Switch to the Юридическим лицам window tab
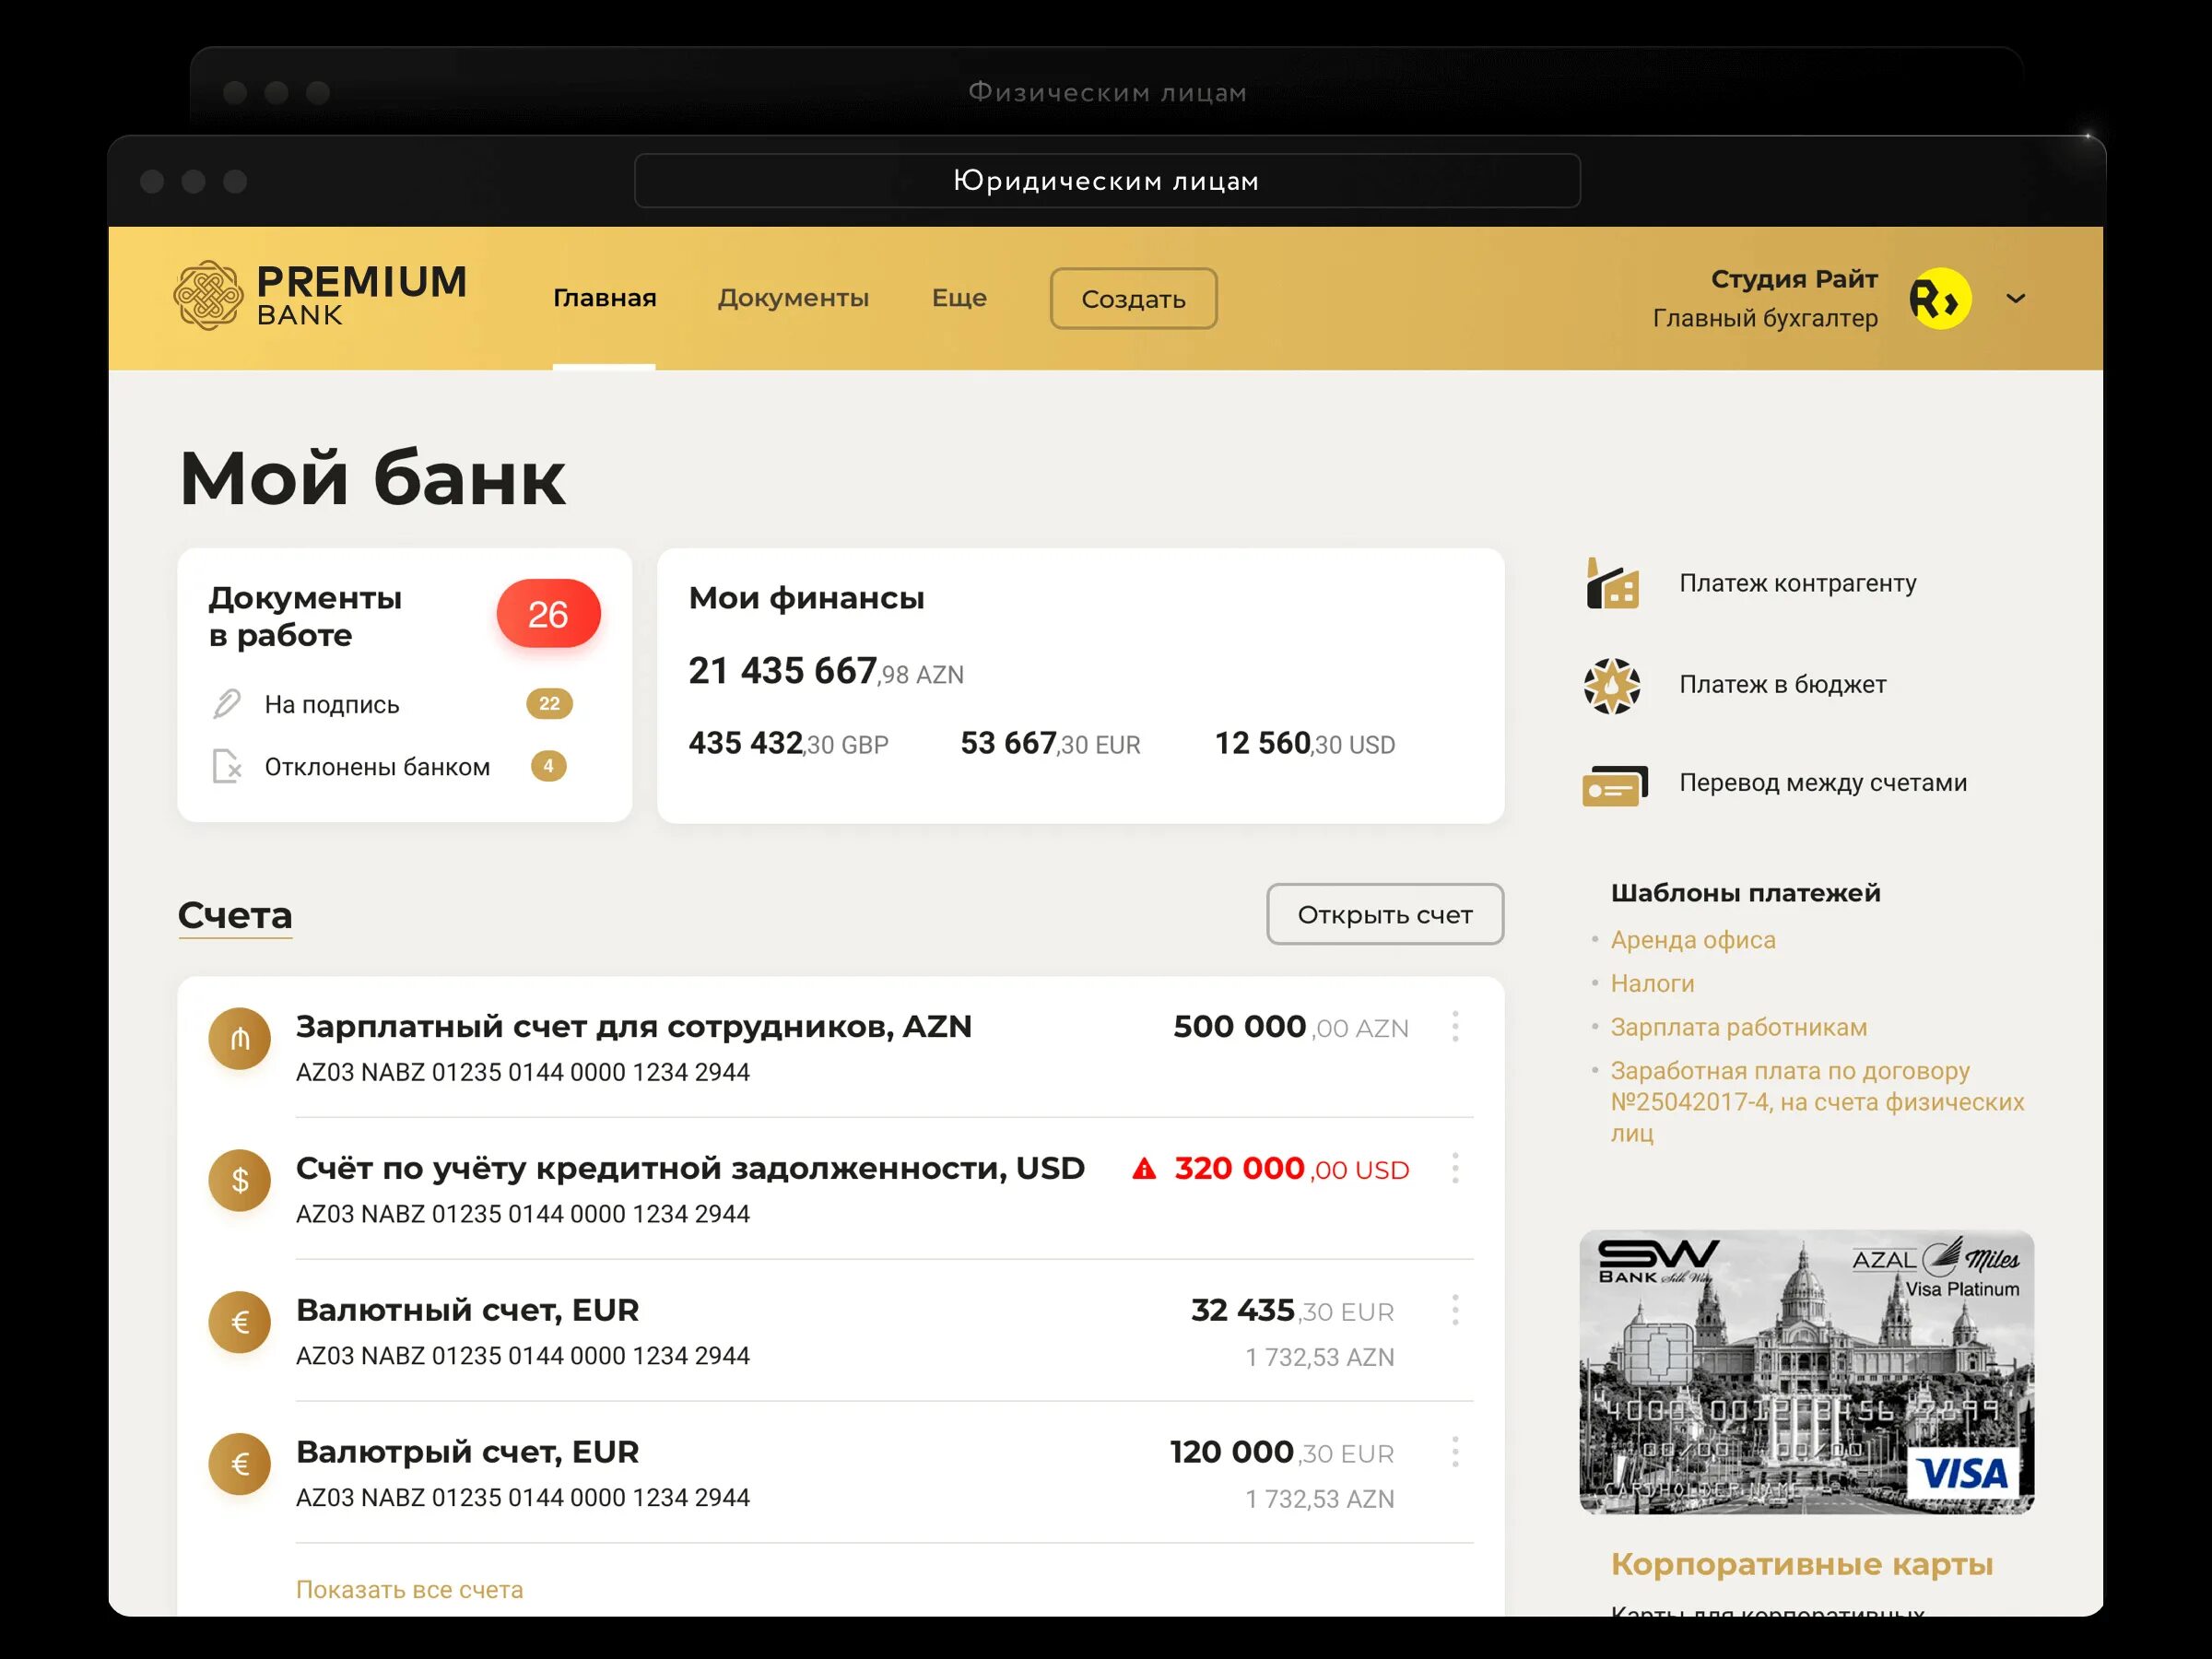Image resolution: width=2212 pixels, height=1659 pixels. click(1106, 181)
